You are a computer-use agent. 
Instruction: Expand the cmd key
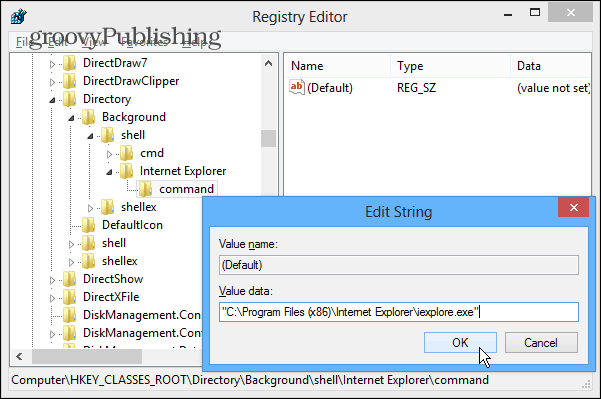point(109,154)
